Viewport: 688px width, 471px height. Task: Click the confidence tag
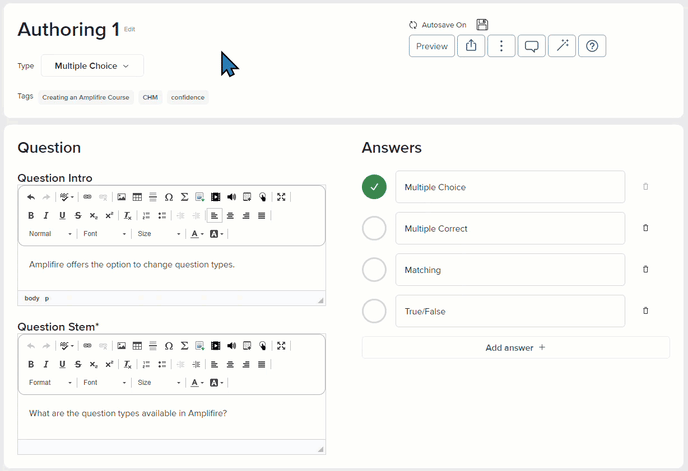(x=188, y=97)
